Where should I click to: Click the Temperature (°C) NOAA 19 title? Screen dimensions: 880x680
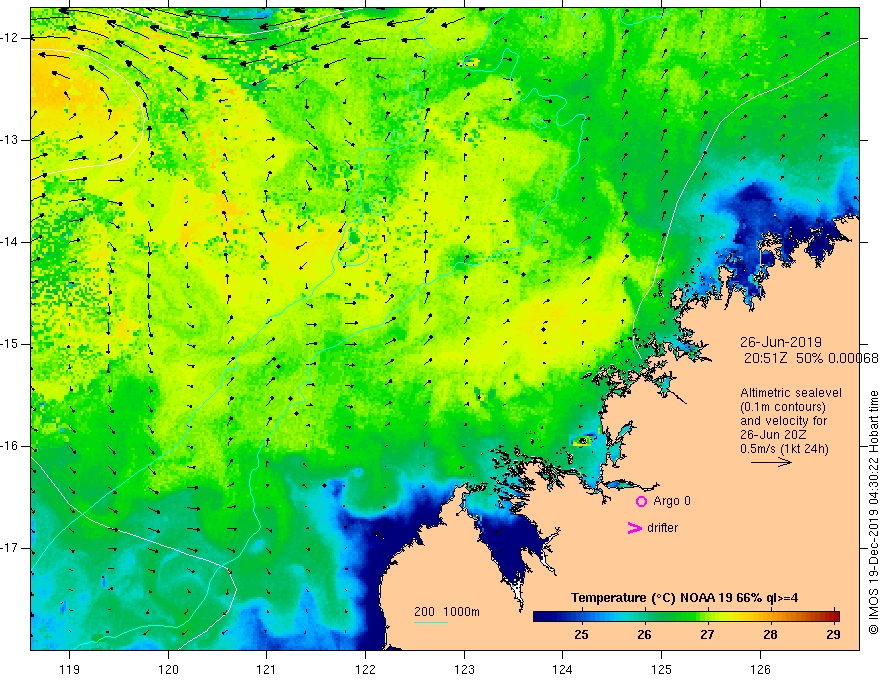[x=684, y=598]
